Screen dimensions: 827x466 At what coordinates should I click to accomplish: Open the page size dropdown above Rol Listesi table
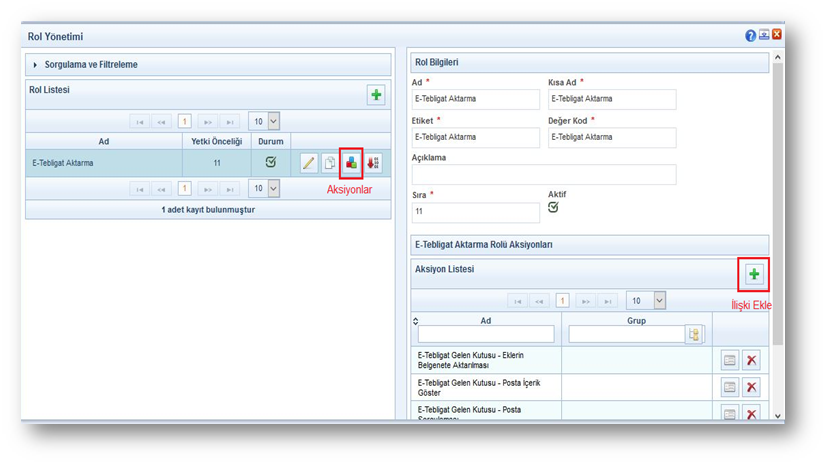(264, 121)
